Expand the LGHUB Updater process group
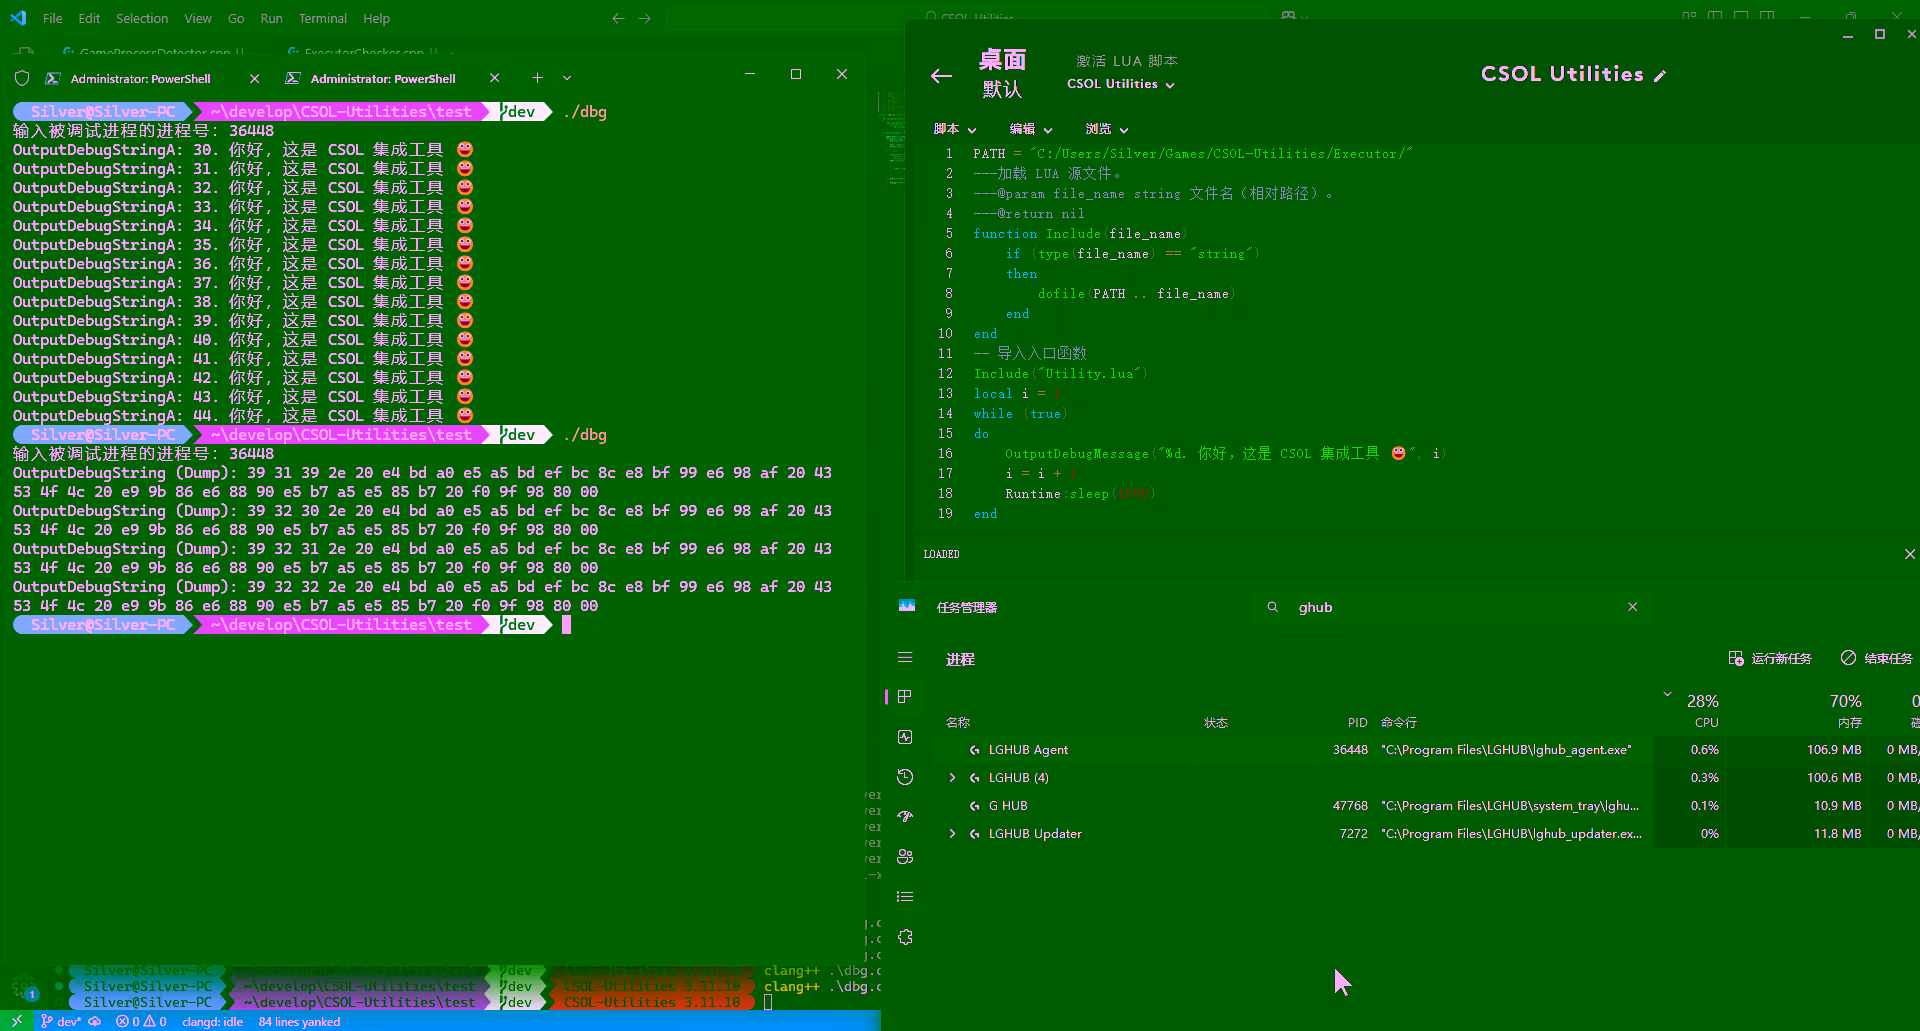 [952, 834]
